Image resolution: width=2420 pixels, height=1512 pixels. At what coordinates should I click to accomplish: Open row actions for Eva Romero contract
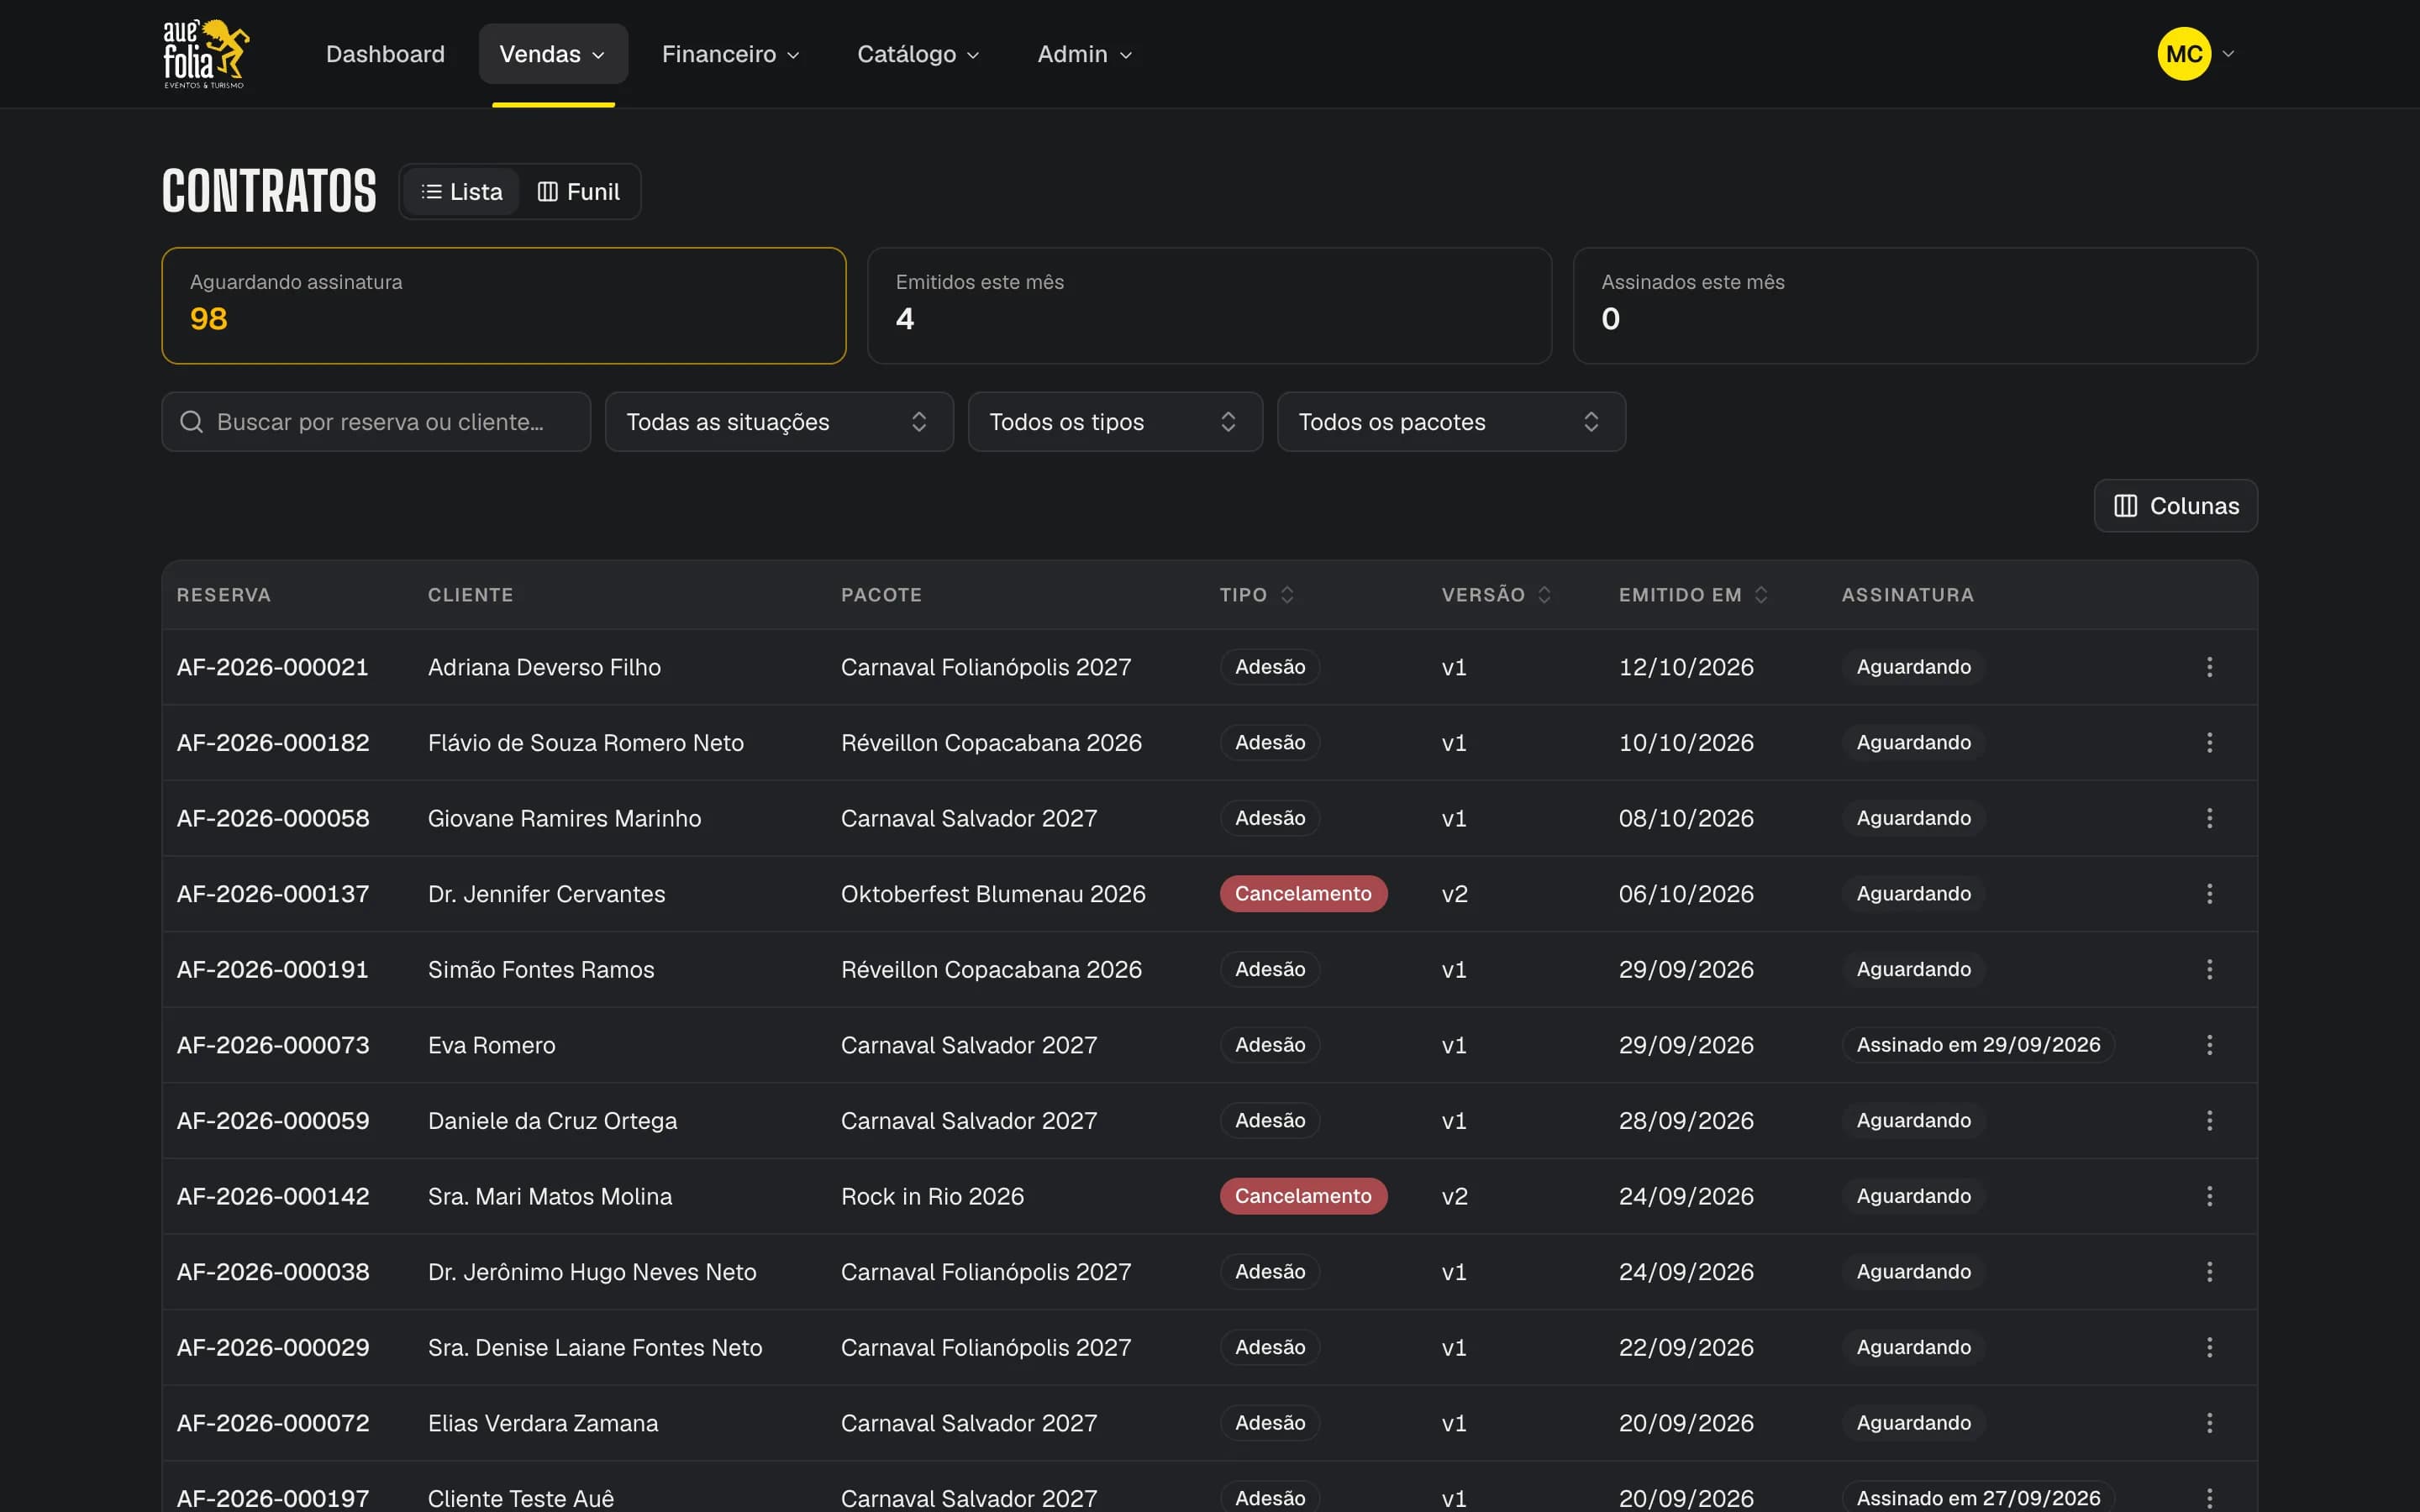click(x=2209, y=1045)
